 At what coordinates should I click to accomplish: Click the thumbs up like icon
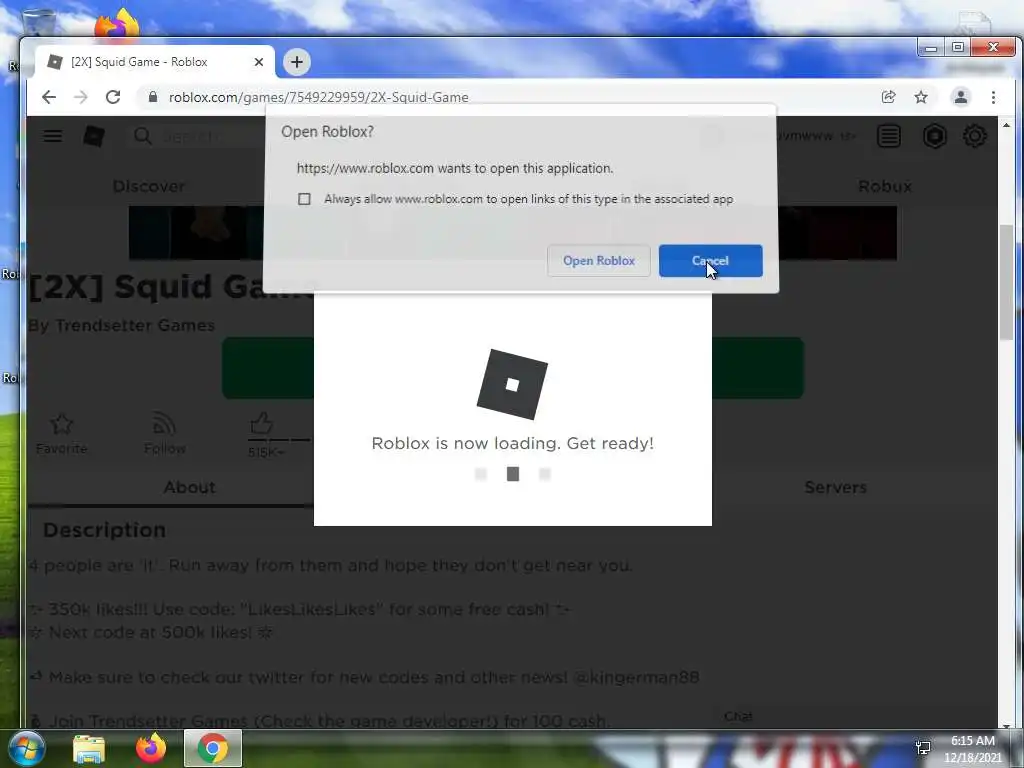[x=261, y=423]
